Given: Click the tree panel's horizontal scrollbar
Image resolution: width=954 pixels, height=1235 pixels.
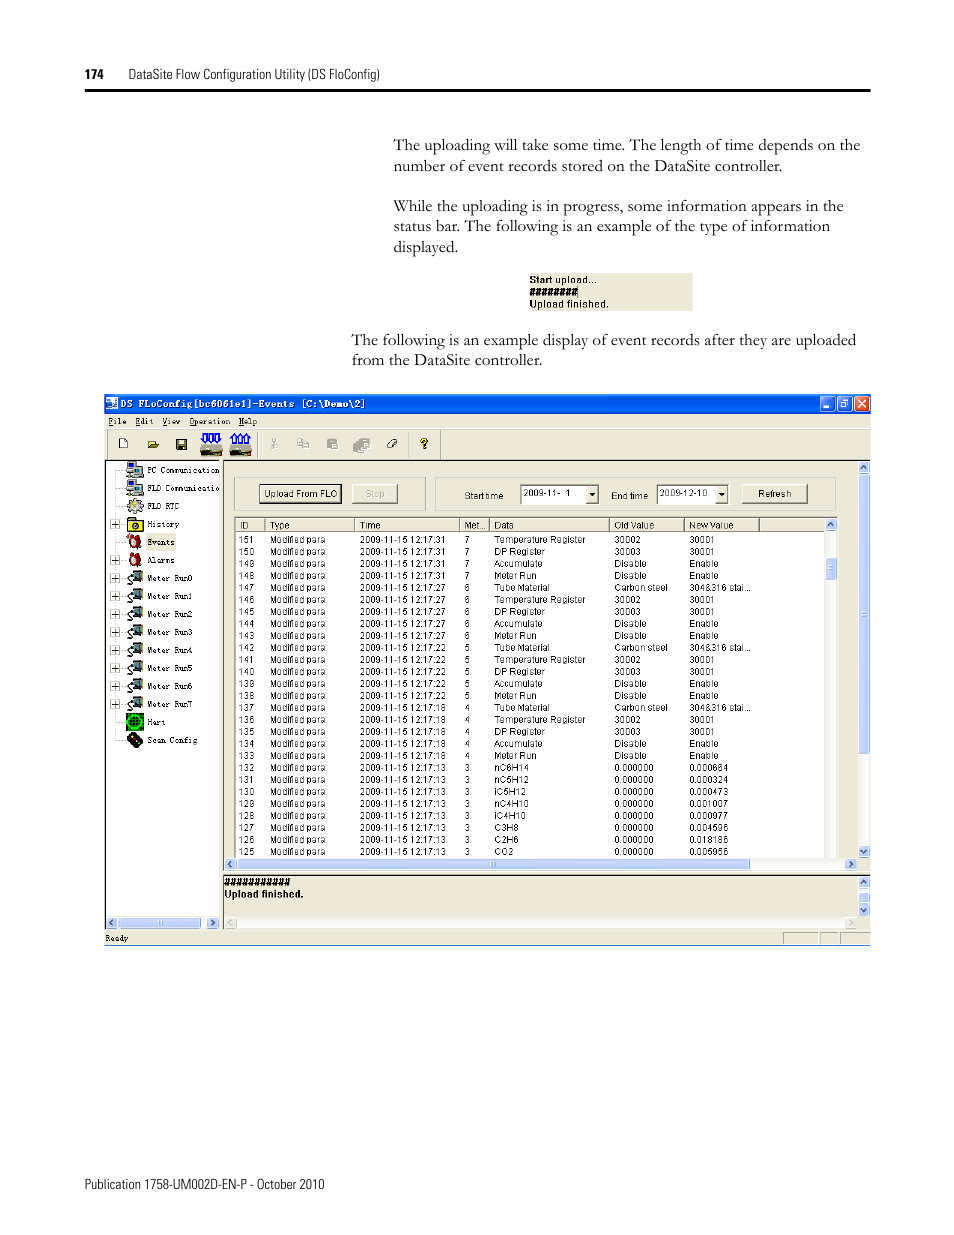Looking at the screenshot, I should click(162, 923).
